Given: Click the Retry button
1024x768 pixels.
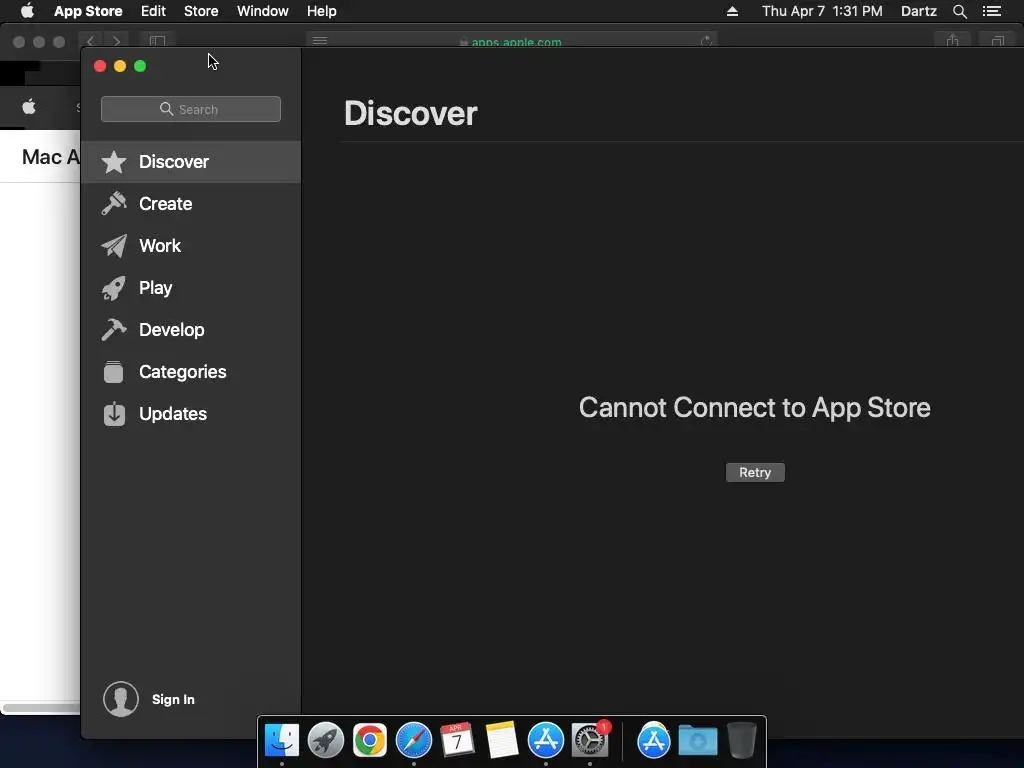Looking at the screenshot, I should [755, 472].
